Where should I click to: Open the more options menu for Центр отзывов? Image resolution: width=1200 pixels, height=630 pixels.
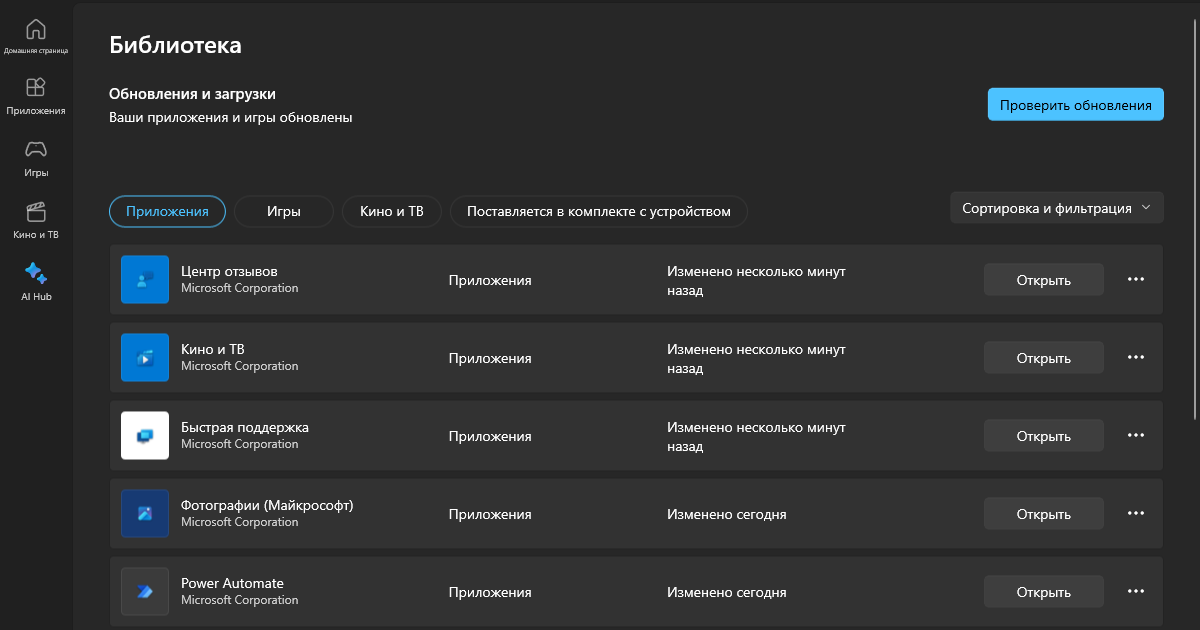[x=1135, y=279]
